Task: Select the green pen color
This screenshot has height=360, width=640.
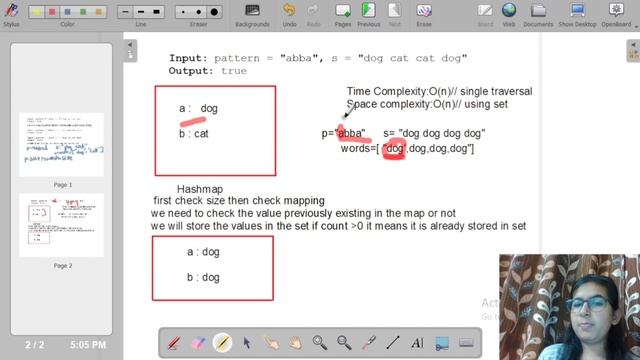Action: point(83,12)
